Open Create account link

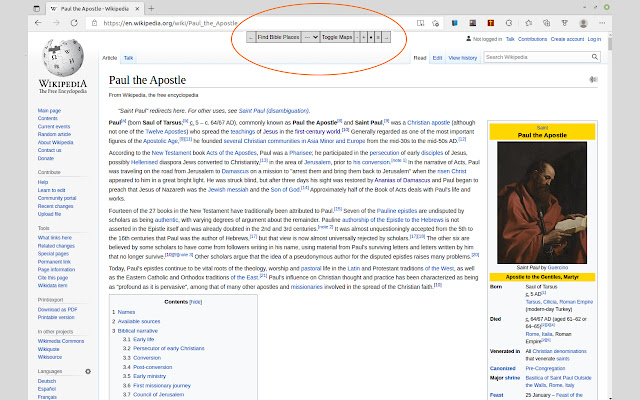567,39
